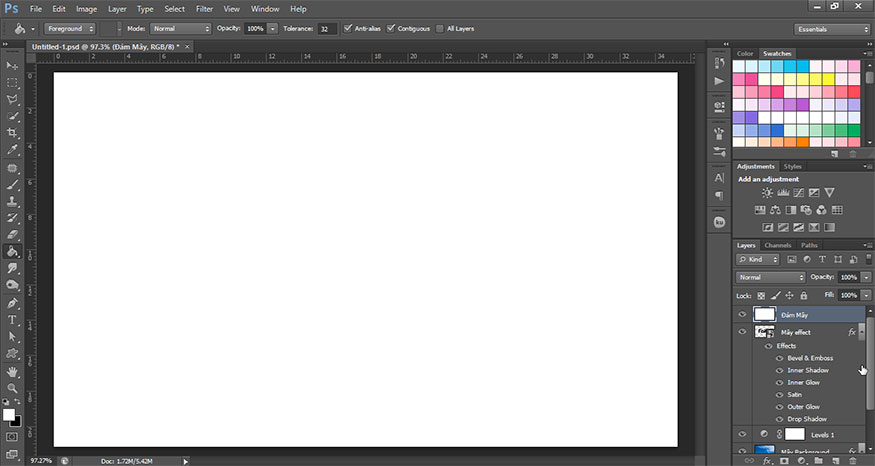875x466 pixels.
Task: Select the Quick Selection tool
Action: tap(12, 116)
